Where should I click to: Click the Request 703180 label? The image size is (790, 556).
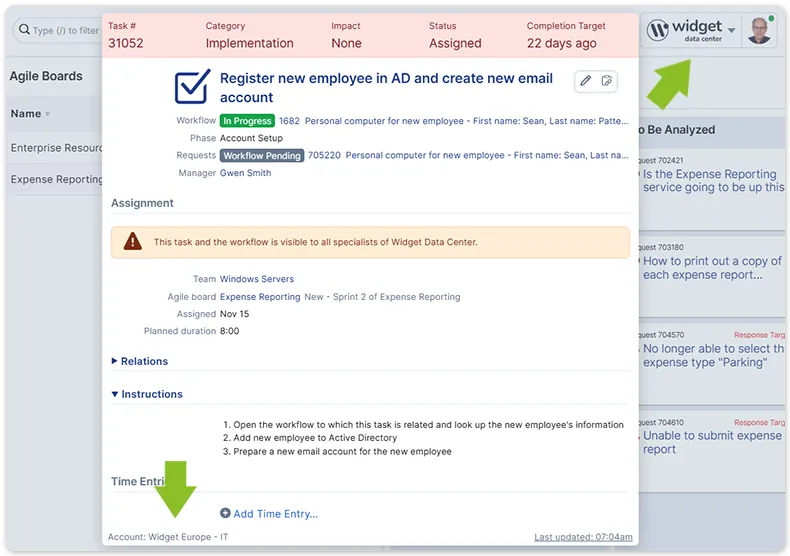(661, 247)
